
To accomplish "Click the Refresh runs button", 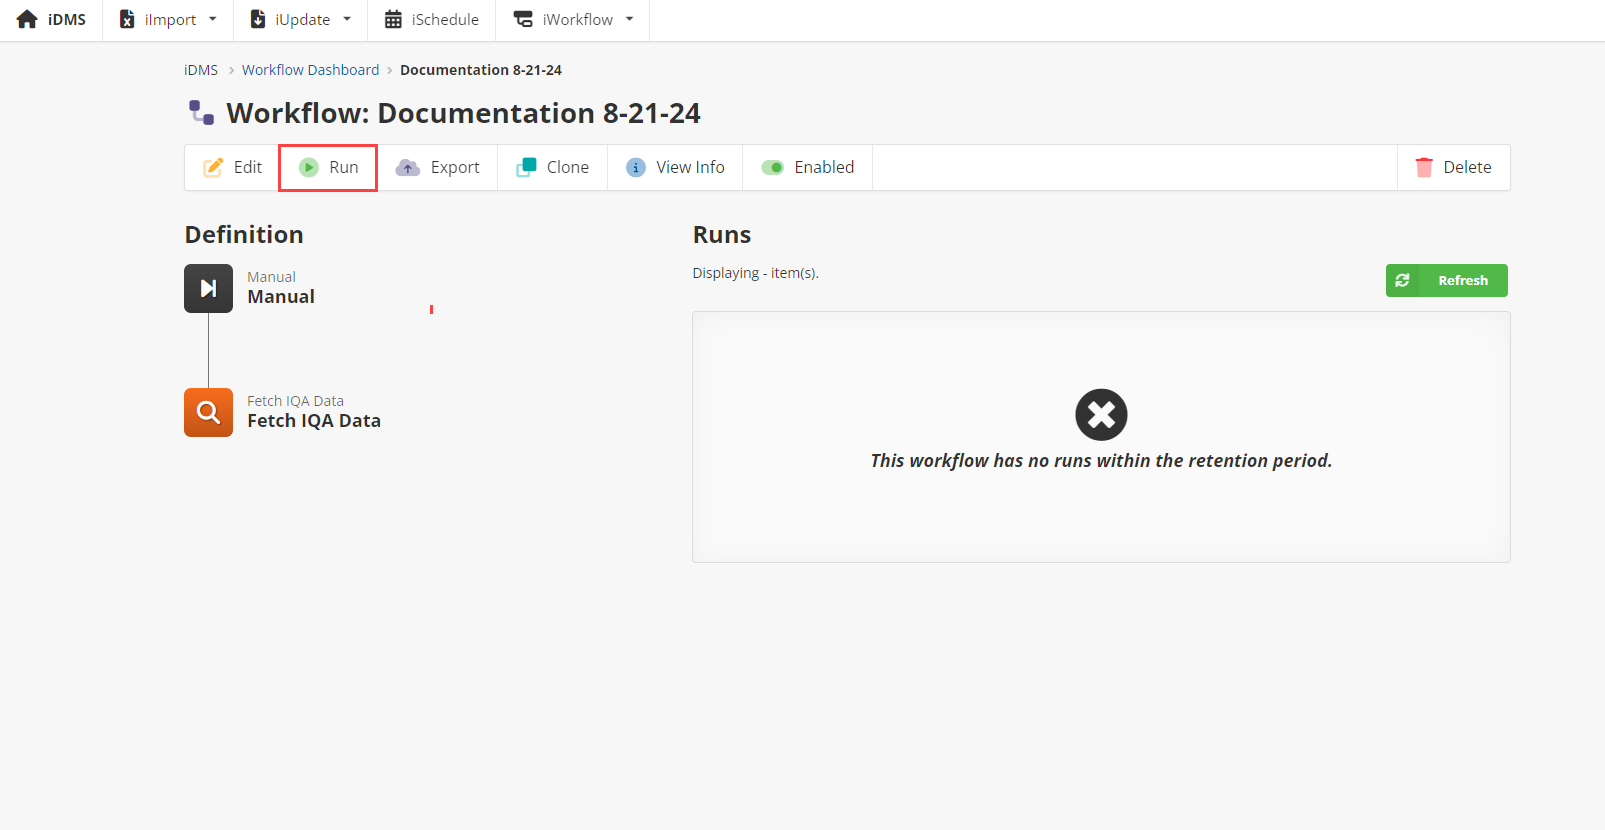I will tap(1446, 280).
